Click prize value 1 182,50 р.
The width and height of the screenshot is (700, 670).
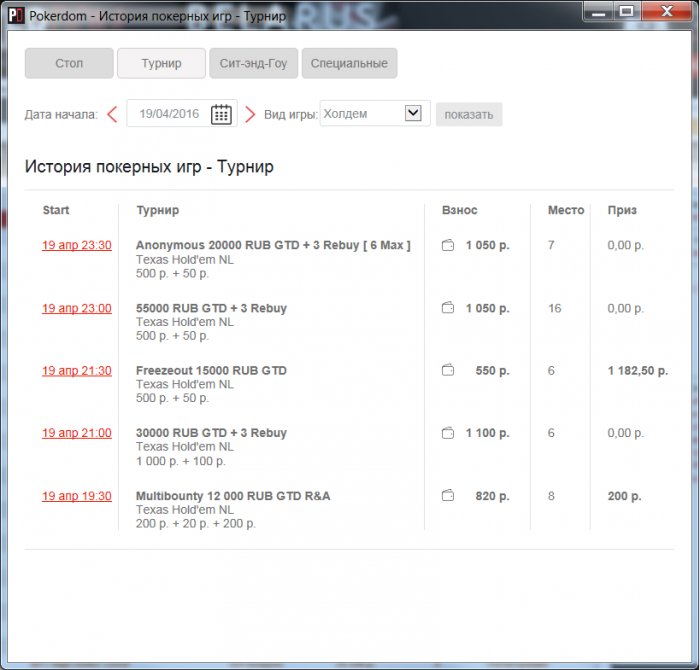click(638, 370)
